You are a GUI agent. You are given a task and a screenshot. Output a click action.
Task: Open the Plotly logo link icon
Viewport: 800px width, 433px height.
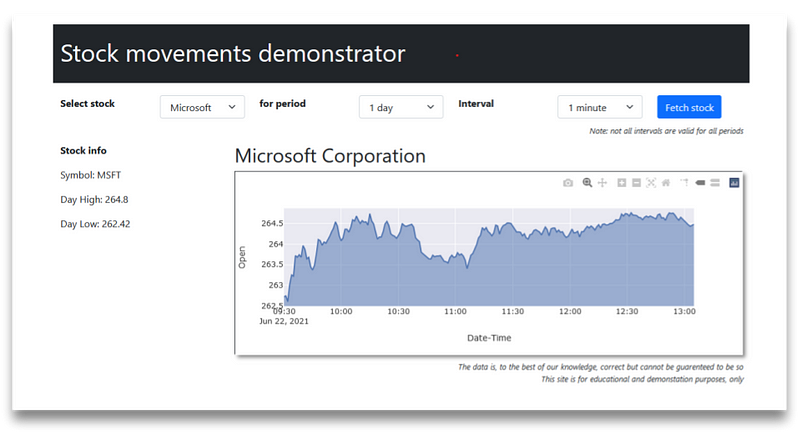coord(734,183)
